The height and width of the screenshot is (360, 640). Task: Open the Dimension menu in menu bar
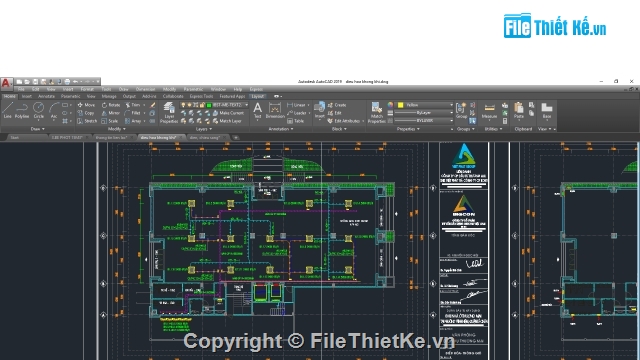pyautogui.click(x=145, y=89)
